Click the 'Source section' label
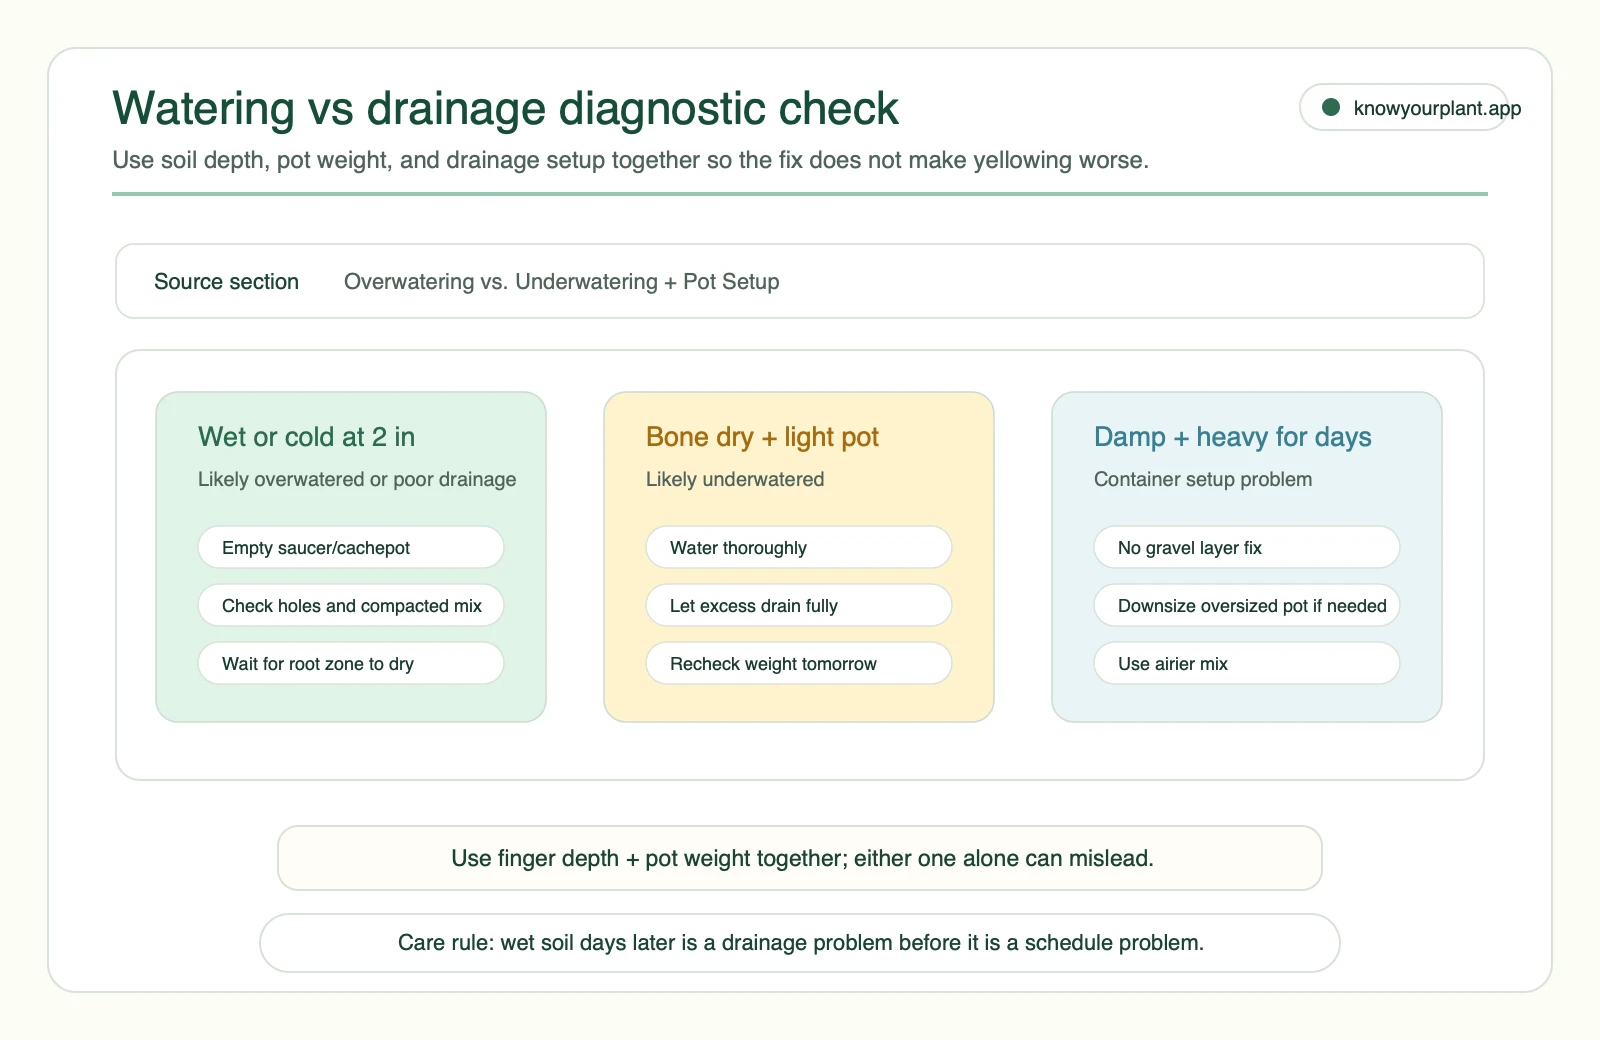The width and height of the screenshot is (1600, 1040). (226, 282)
